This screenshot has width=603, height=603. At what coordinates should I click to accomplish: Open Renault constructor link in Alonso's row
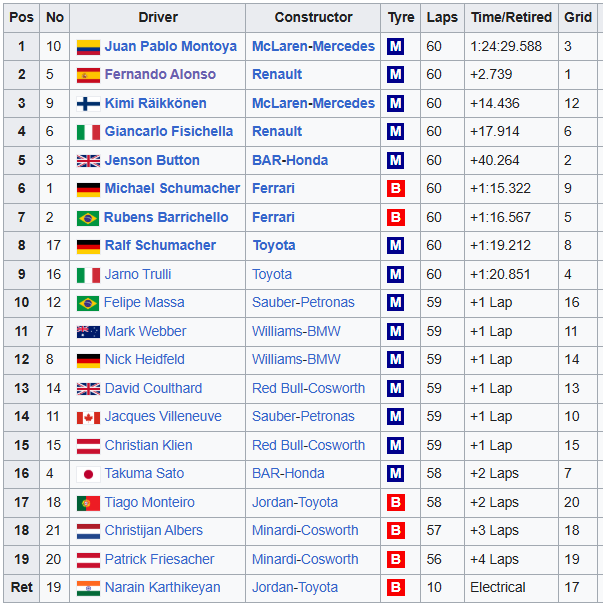point(277,74)
